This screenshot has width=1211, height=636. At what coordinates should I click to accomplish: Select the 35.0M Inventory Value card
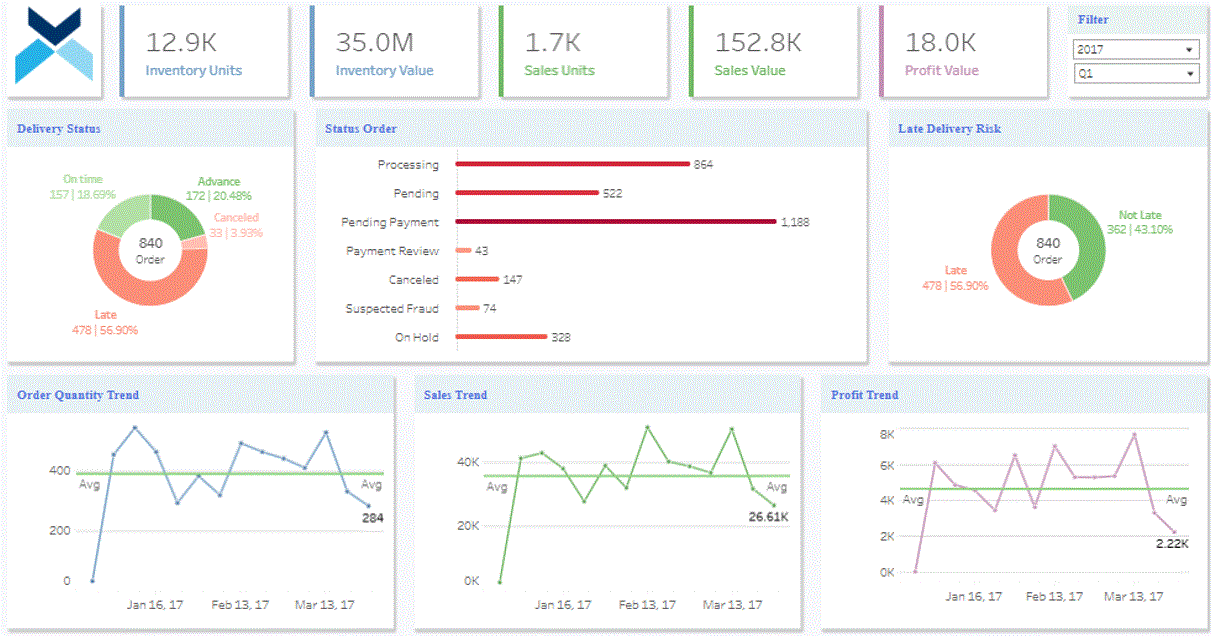coord(395,52)
